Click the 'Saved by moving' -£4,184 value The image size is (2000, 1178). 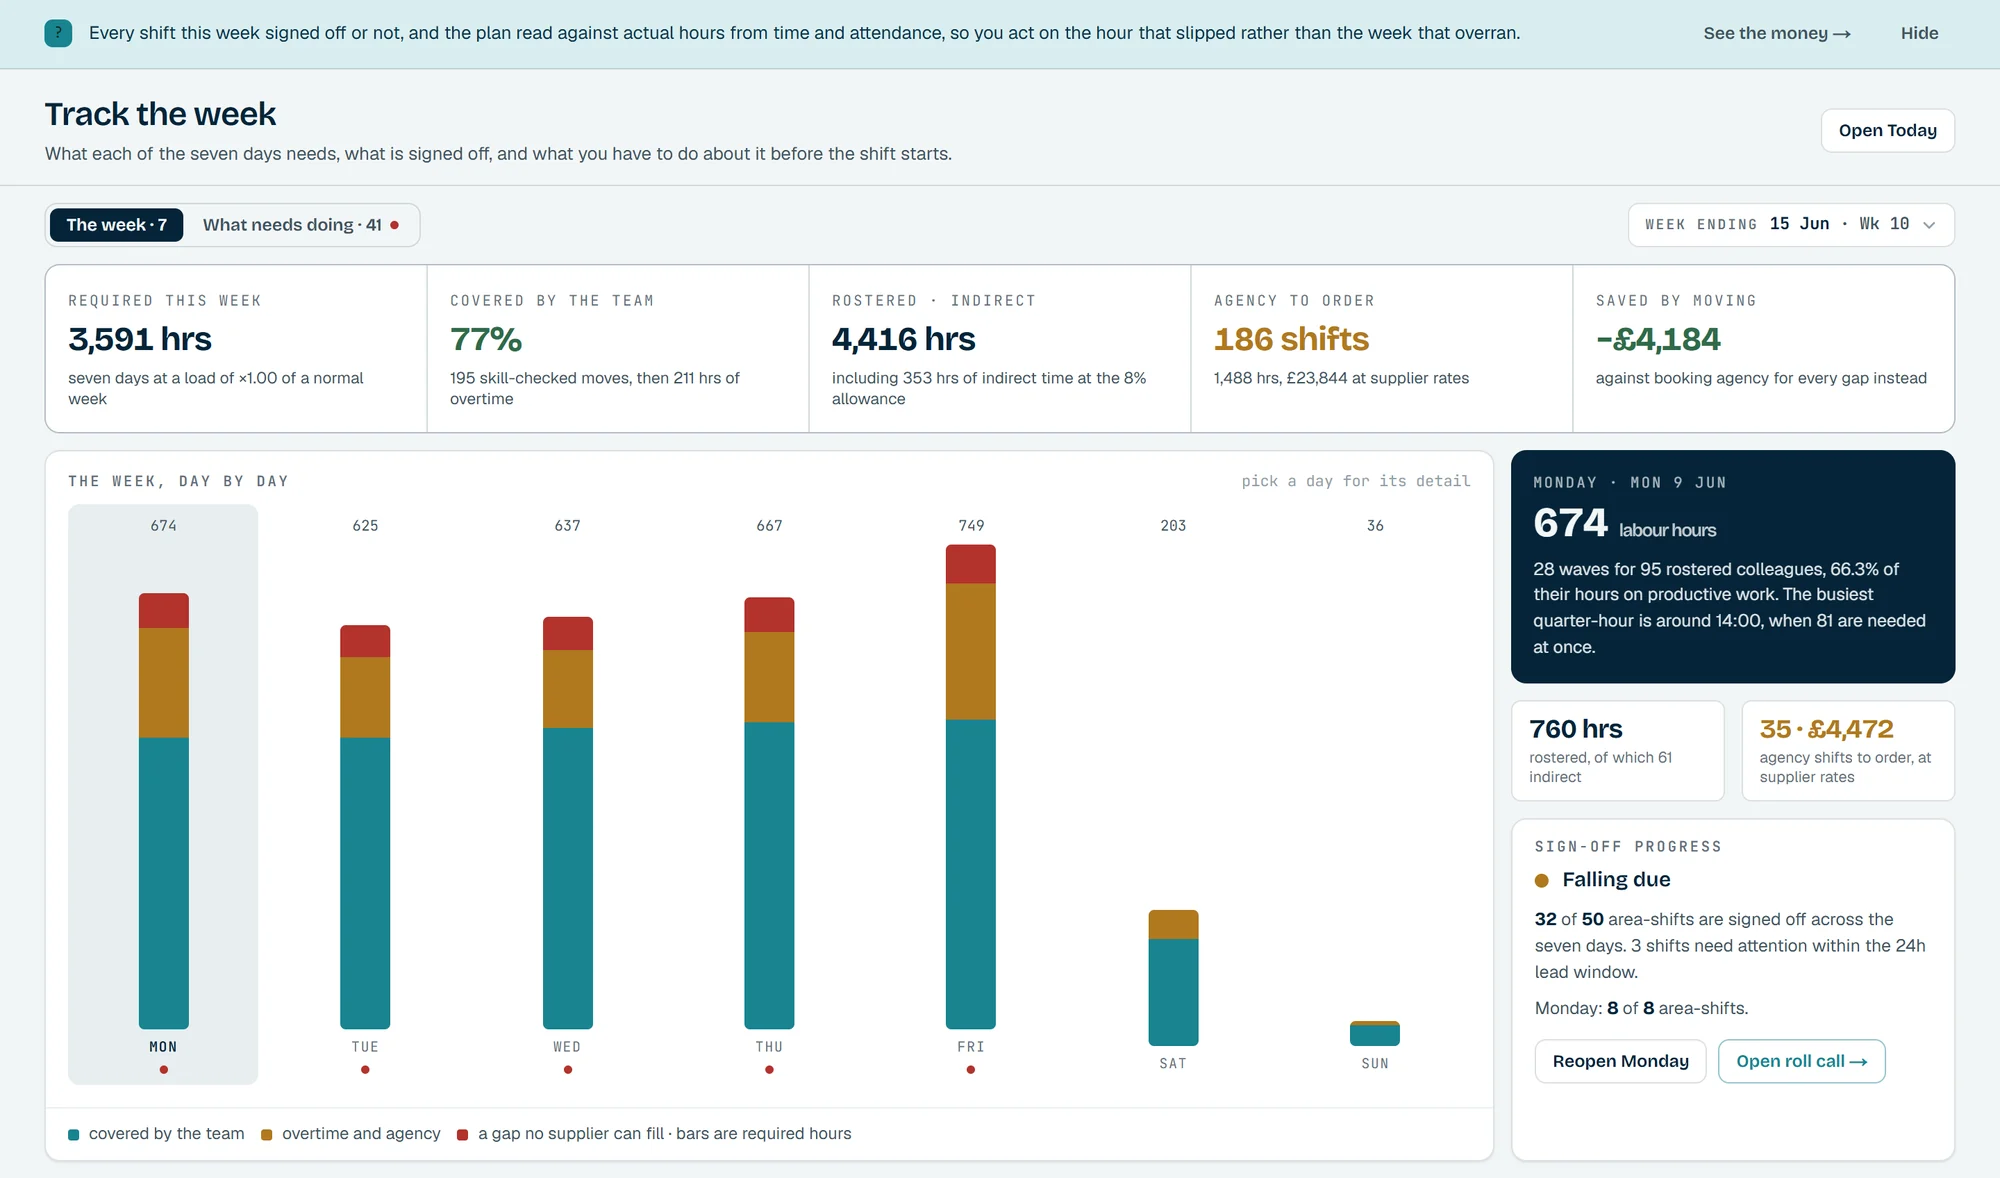1658,340
